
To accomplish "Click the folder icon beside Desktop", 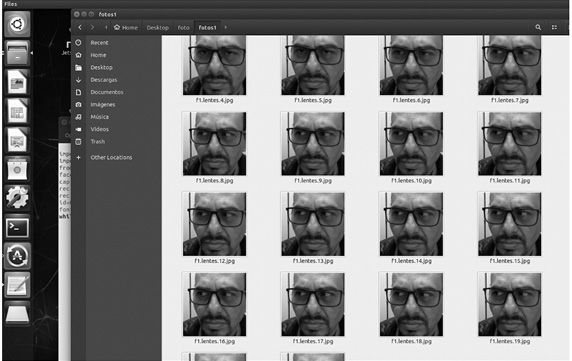I will pos(78,67).
